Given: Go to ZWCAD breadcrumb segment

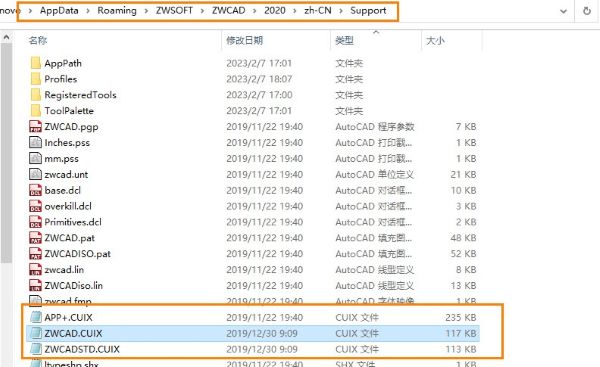Looking at the screenshot, I should coord(228,10).
